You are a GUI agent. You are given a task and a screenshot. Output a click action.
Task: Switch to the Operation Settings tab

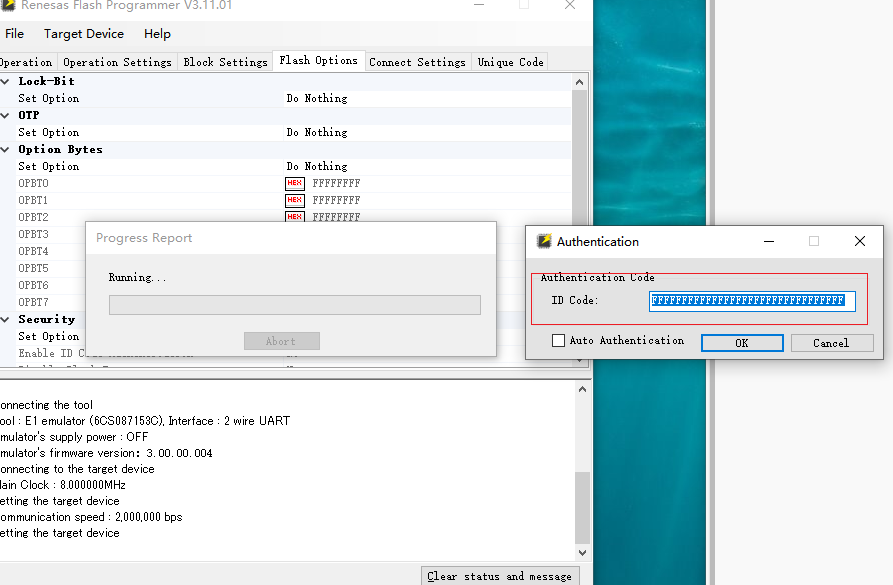pyautogui.click(x=117, y=62)
